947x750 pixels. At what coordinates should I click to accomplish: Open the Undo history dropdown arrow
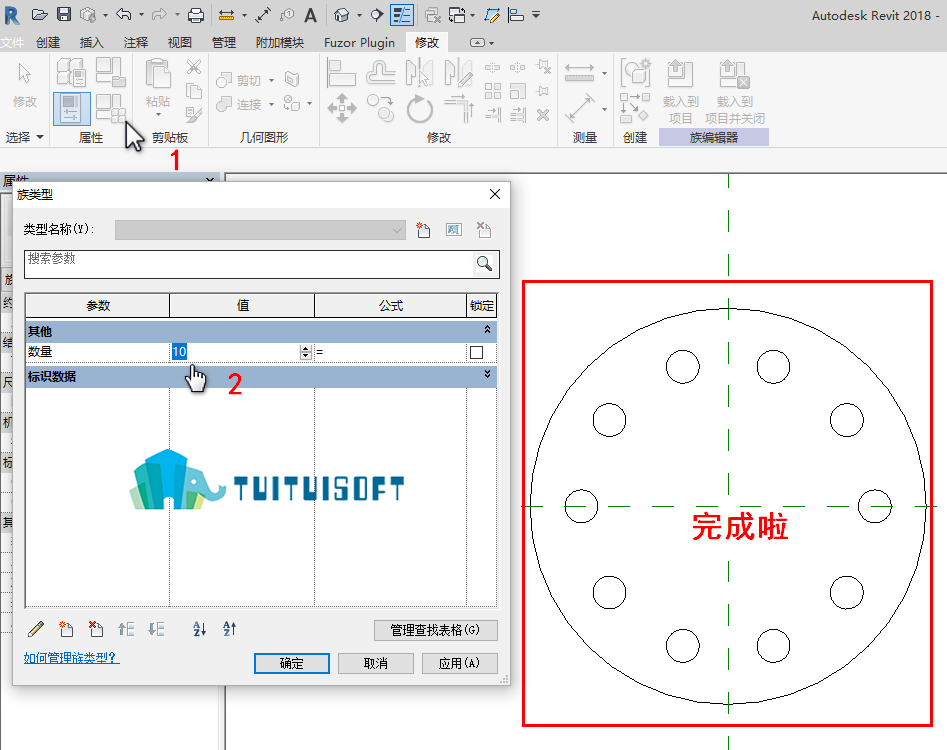(141, 14)
